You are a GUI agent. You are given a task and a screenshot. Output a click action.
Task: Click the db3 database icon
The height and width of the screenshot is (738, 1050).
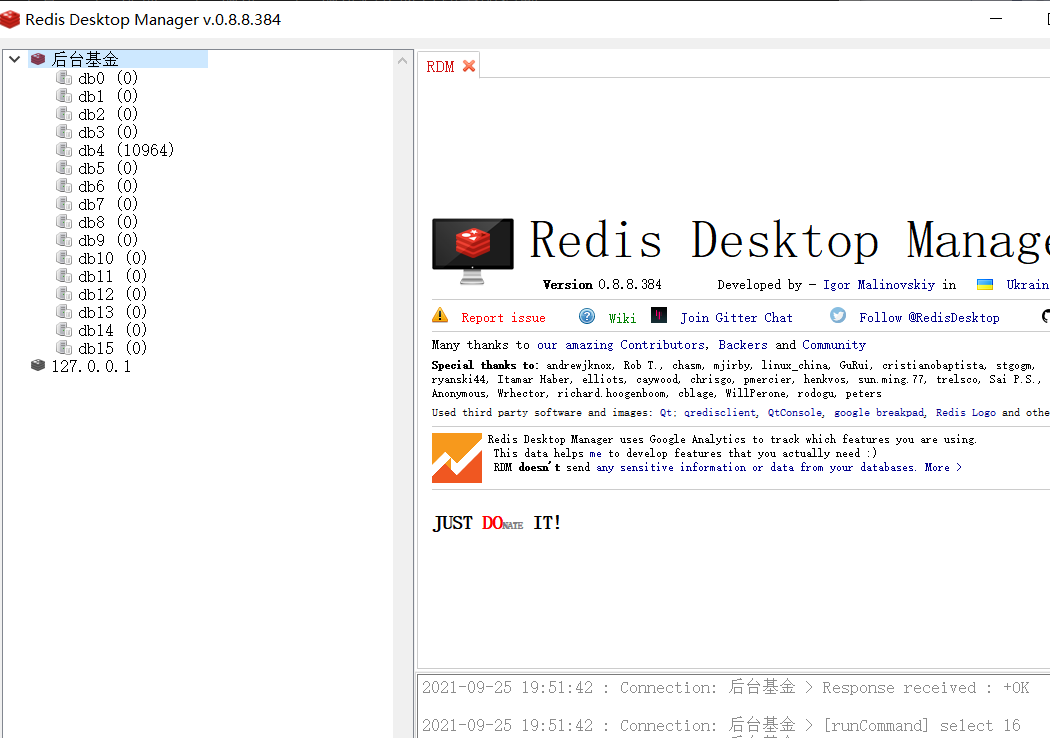tap(64, 133)
